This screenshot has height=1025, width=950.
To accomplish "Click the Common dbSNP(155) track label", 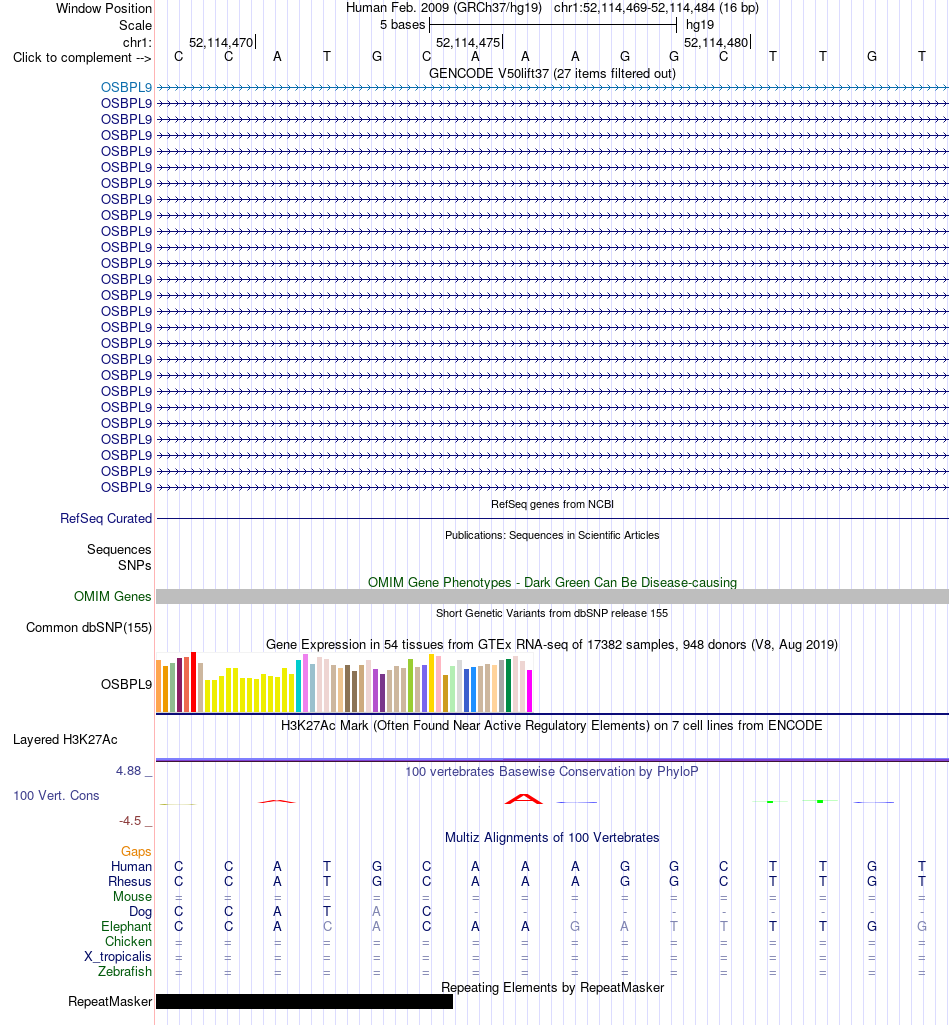I will pos(89,628).
